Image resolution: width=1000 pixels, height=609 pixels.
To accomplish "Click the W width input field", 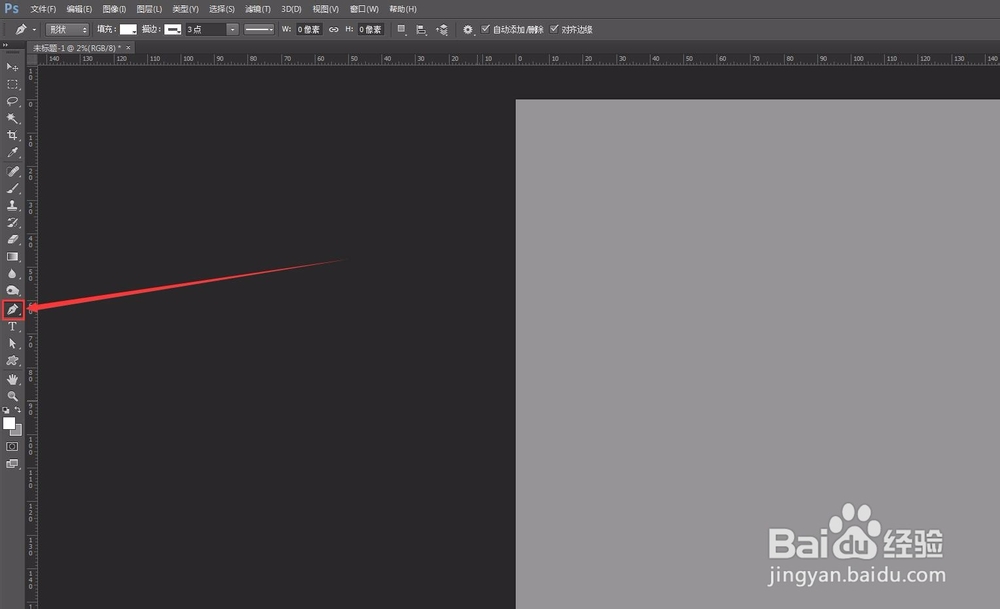I will pos(309,29).
